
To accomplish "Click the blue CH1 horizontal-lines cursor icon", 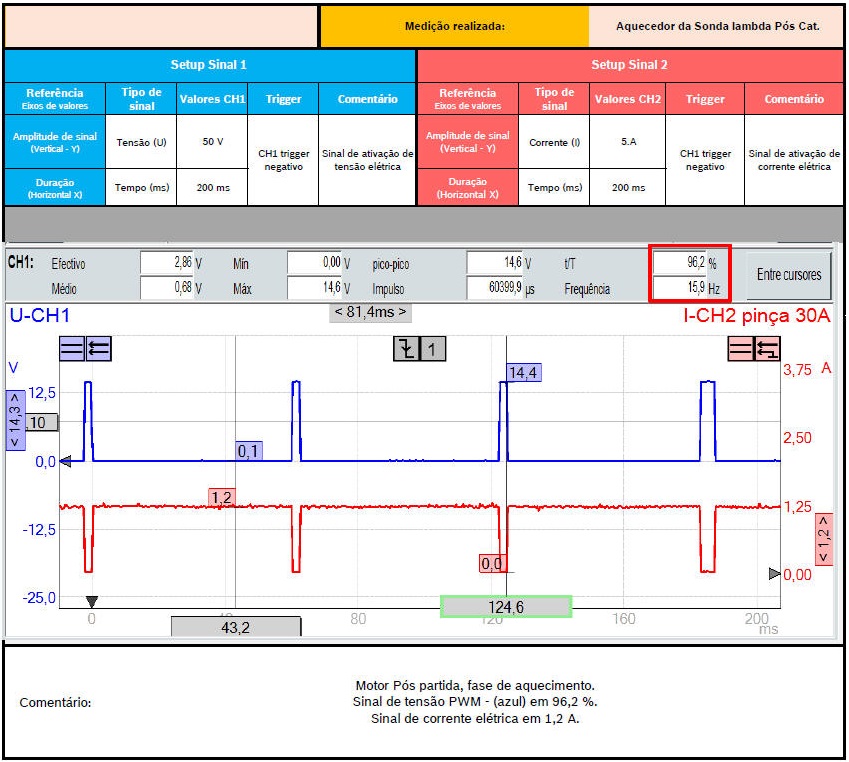I will (x=72, y=348).
